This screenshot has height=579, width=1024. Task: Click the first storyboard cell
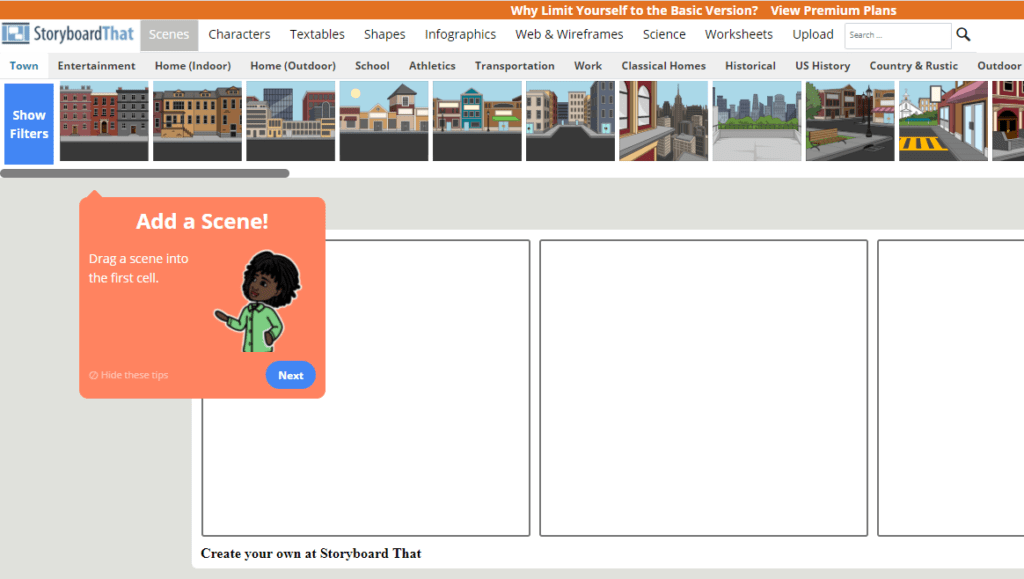tap(366, 388)
